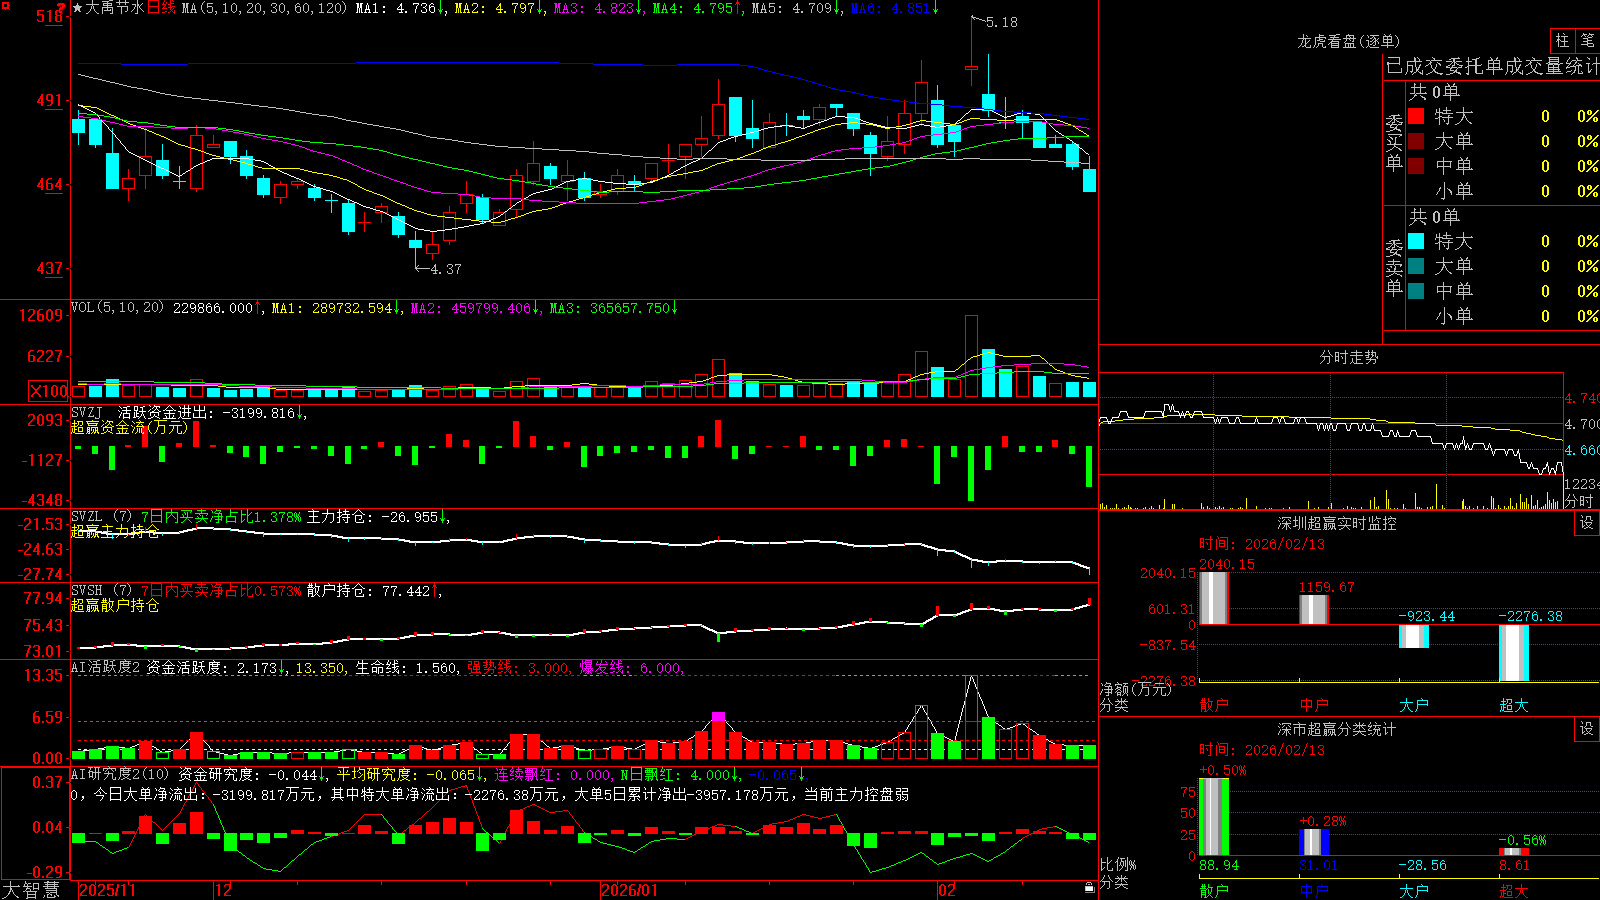Click the 31.01 中户 ratio bar

1314,842
